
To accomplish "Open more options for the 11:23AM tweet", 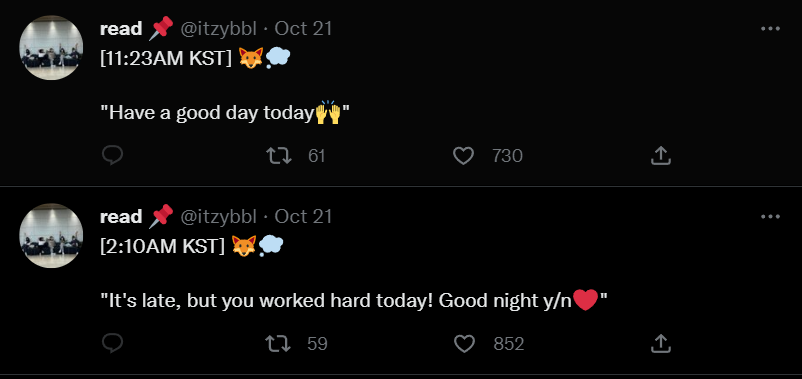I will pos(770,29).
